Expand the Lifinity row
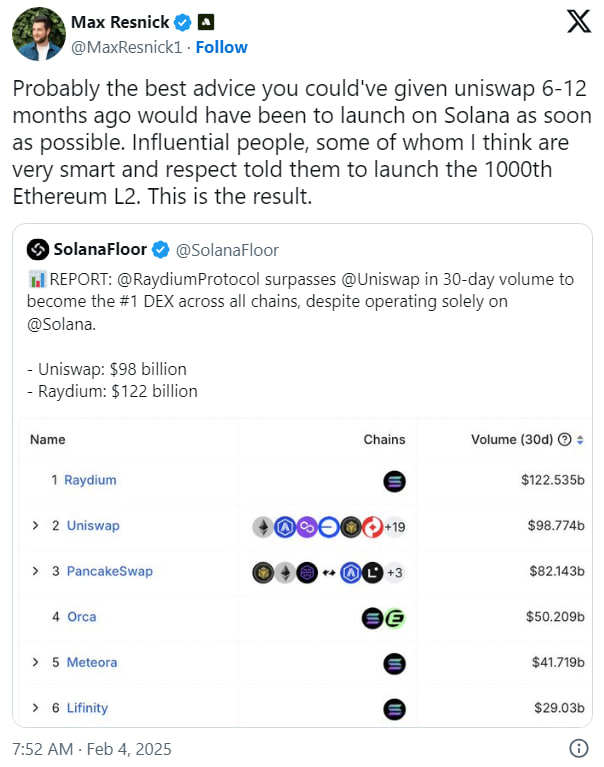The image size is (604, 767). tap(35, 708)
